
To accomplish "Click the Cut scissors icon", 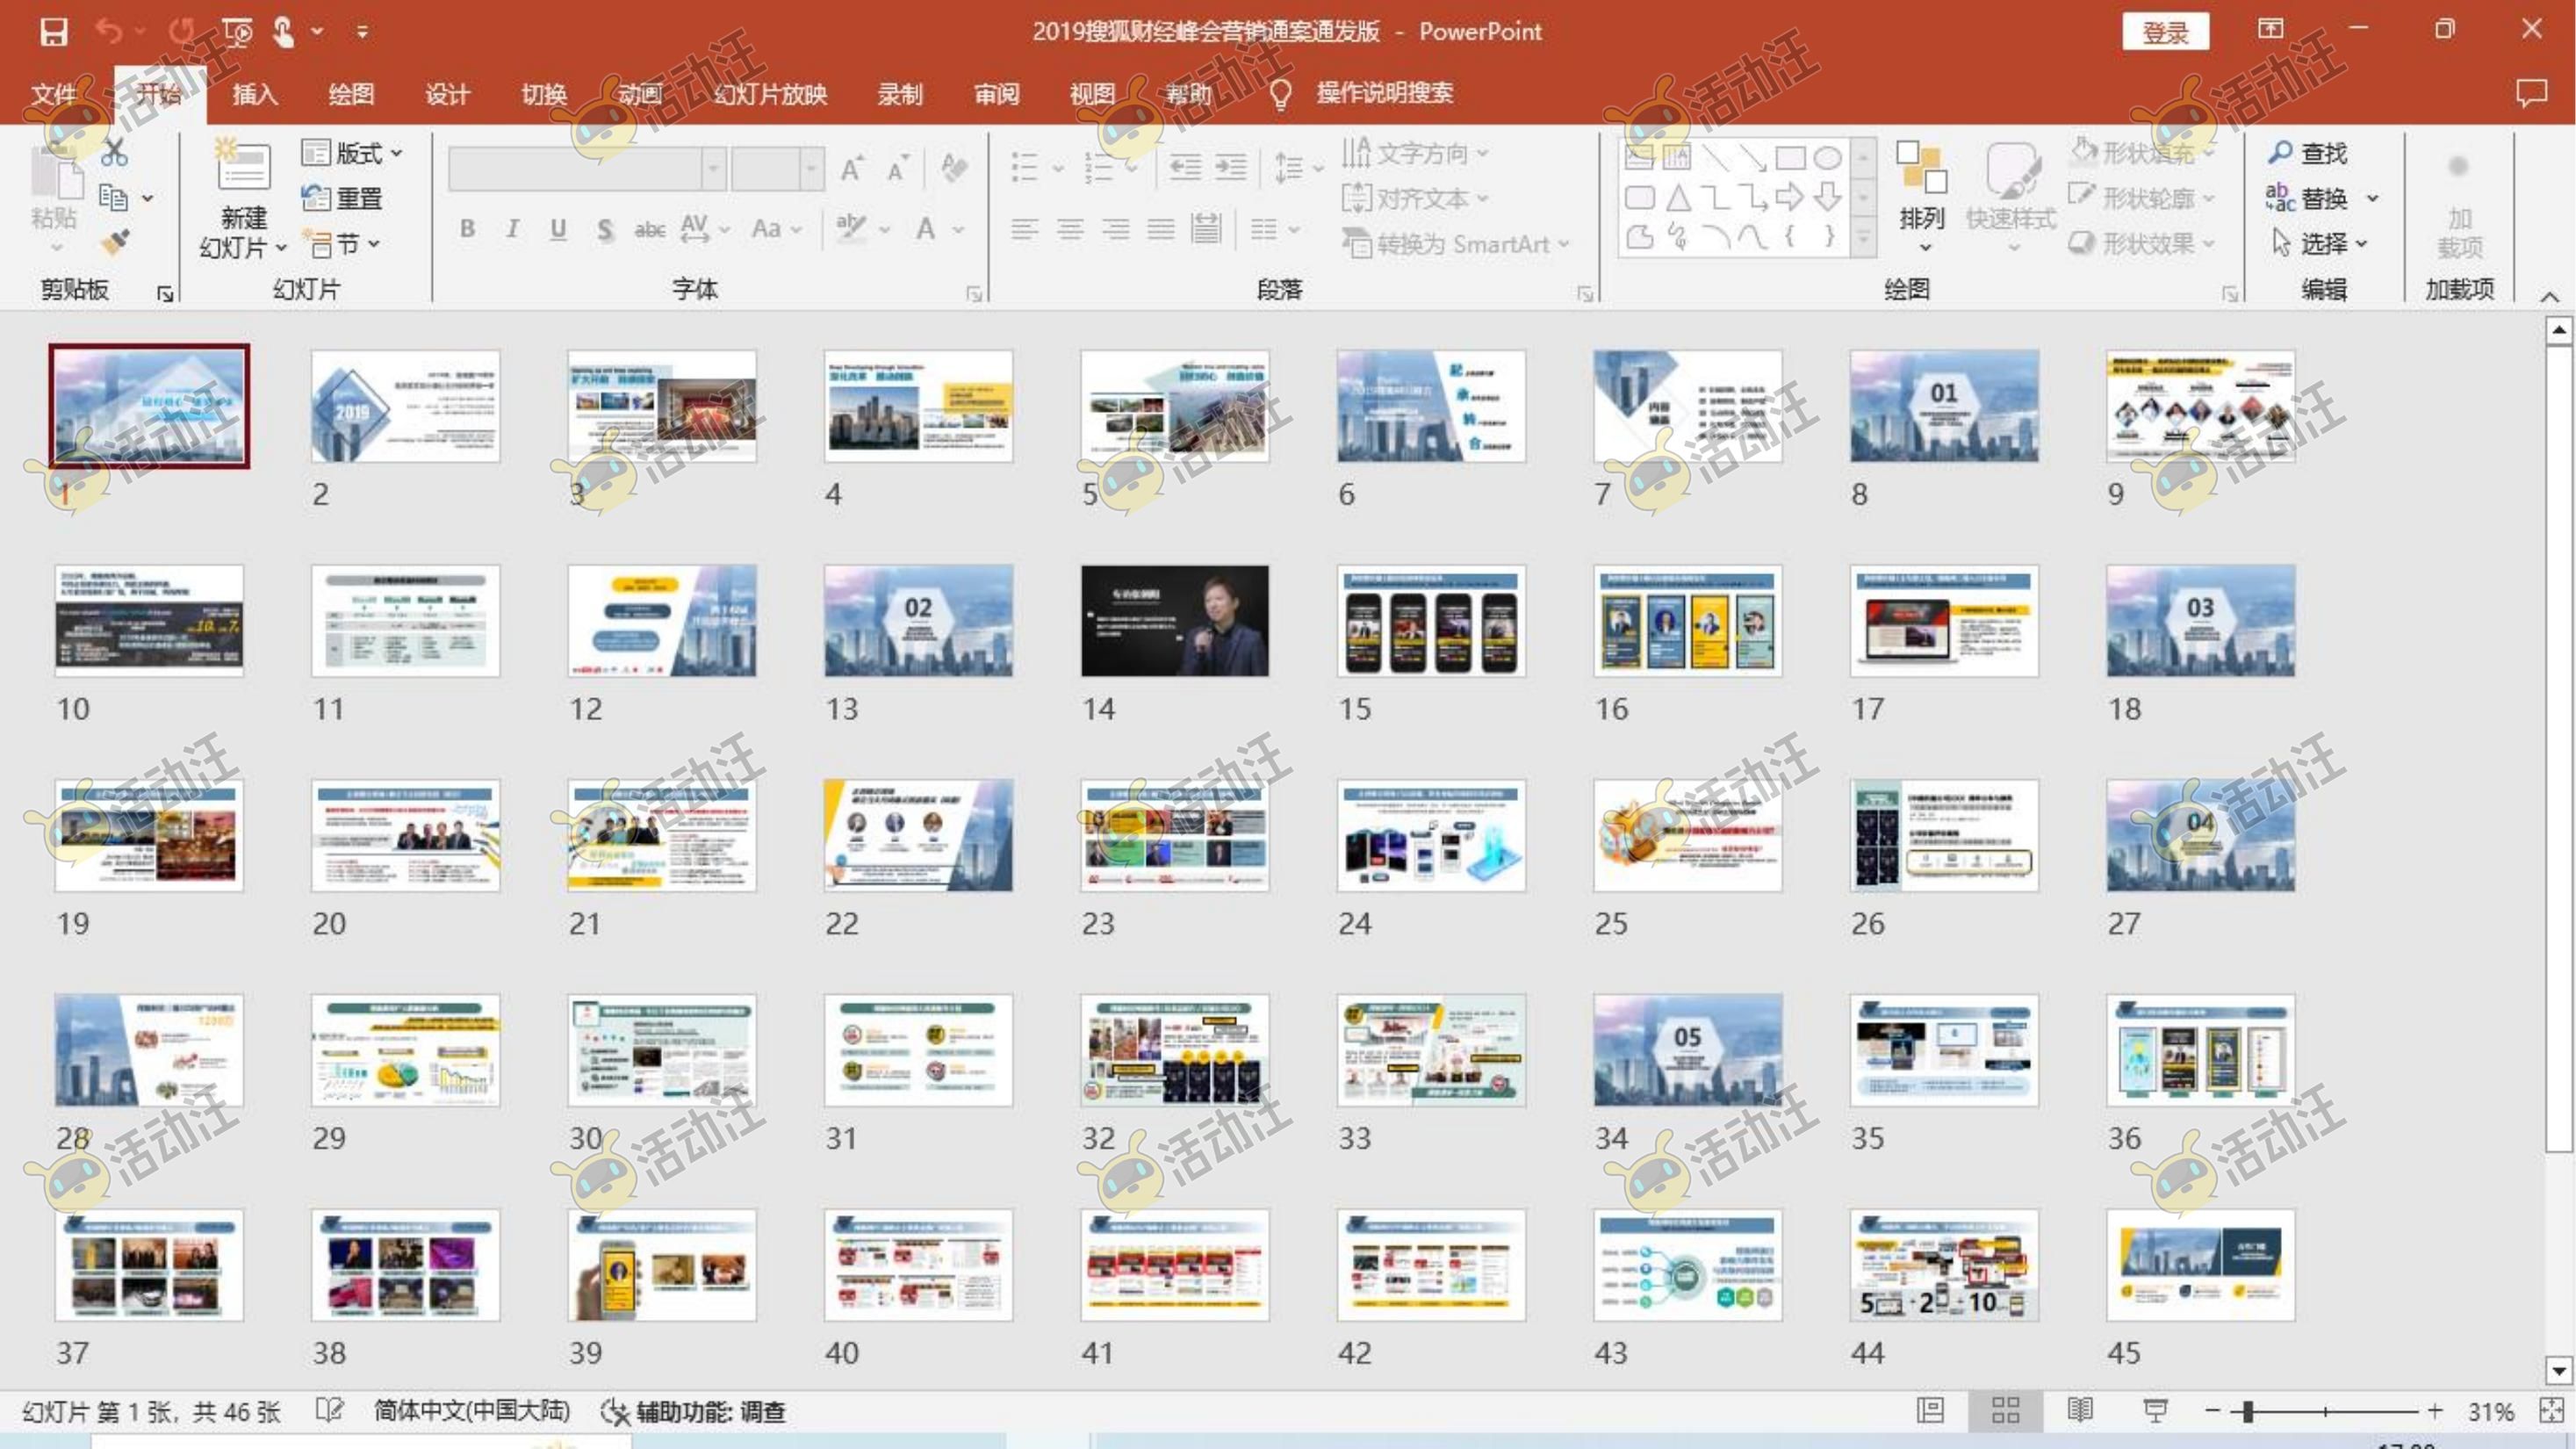I will [x=115, y=153].
